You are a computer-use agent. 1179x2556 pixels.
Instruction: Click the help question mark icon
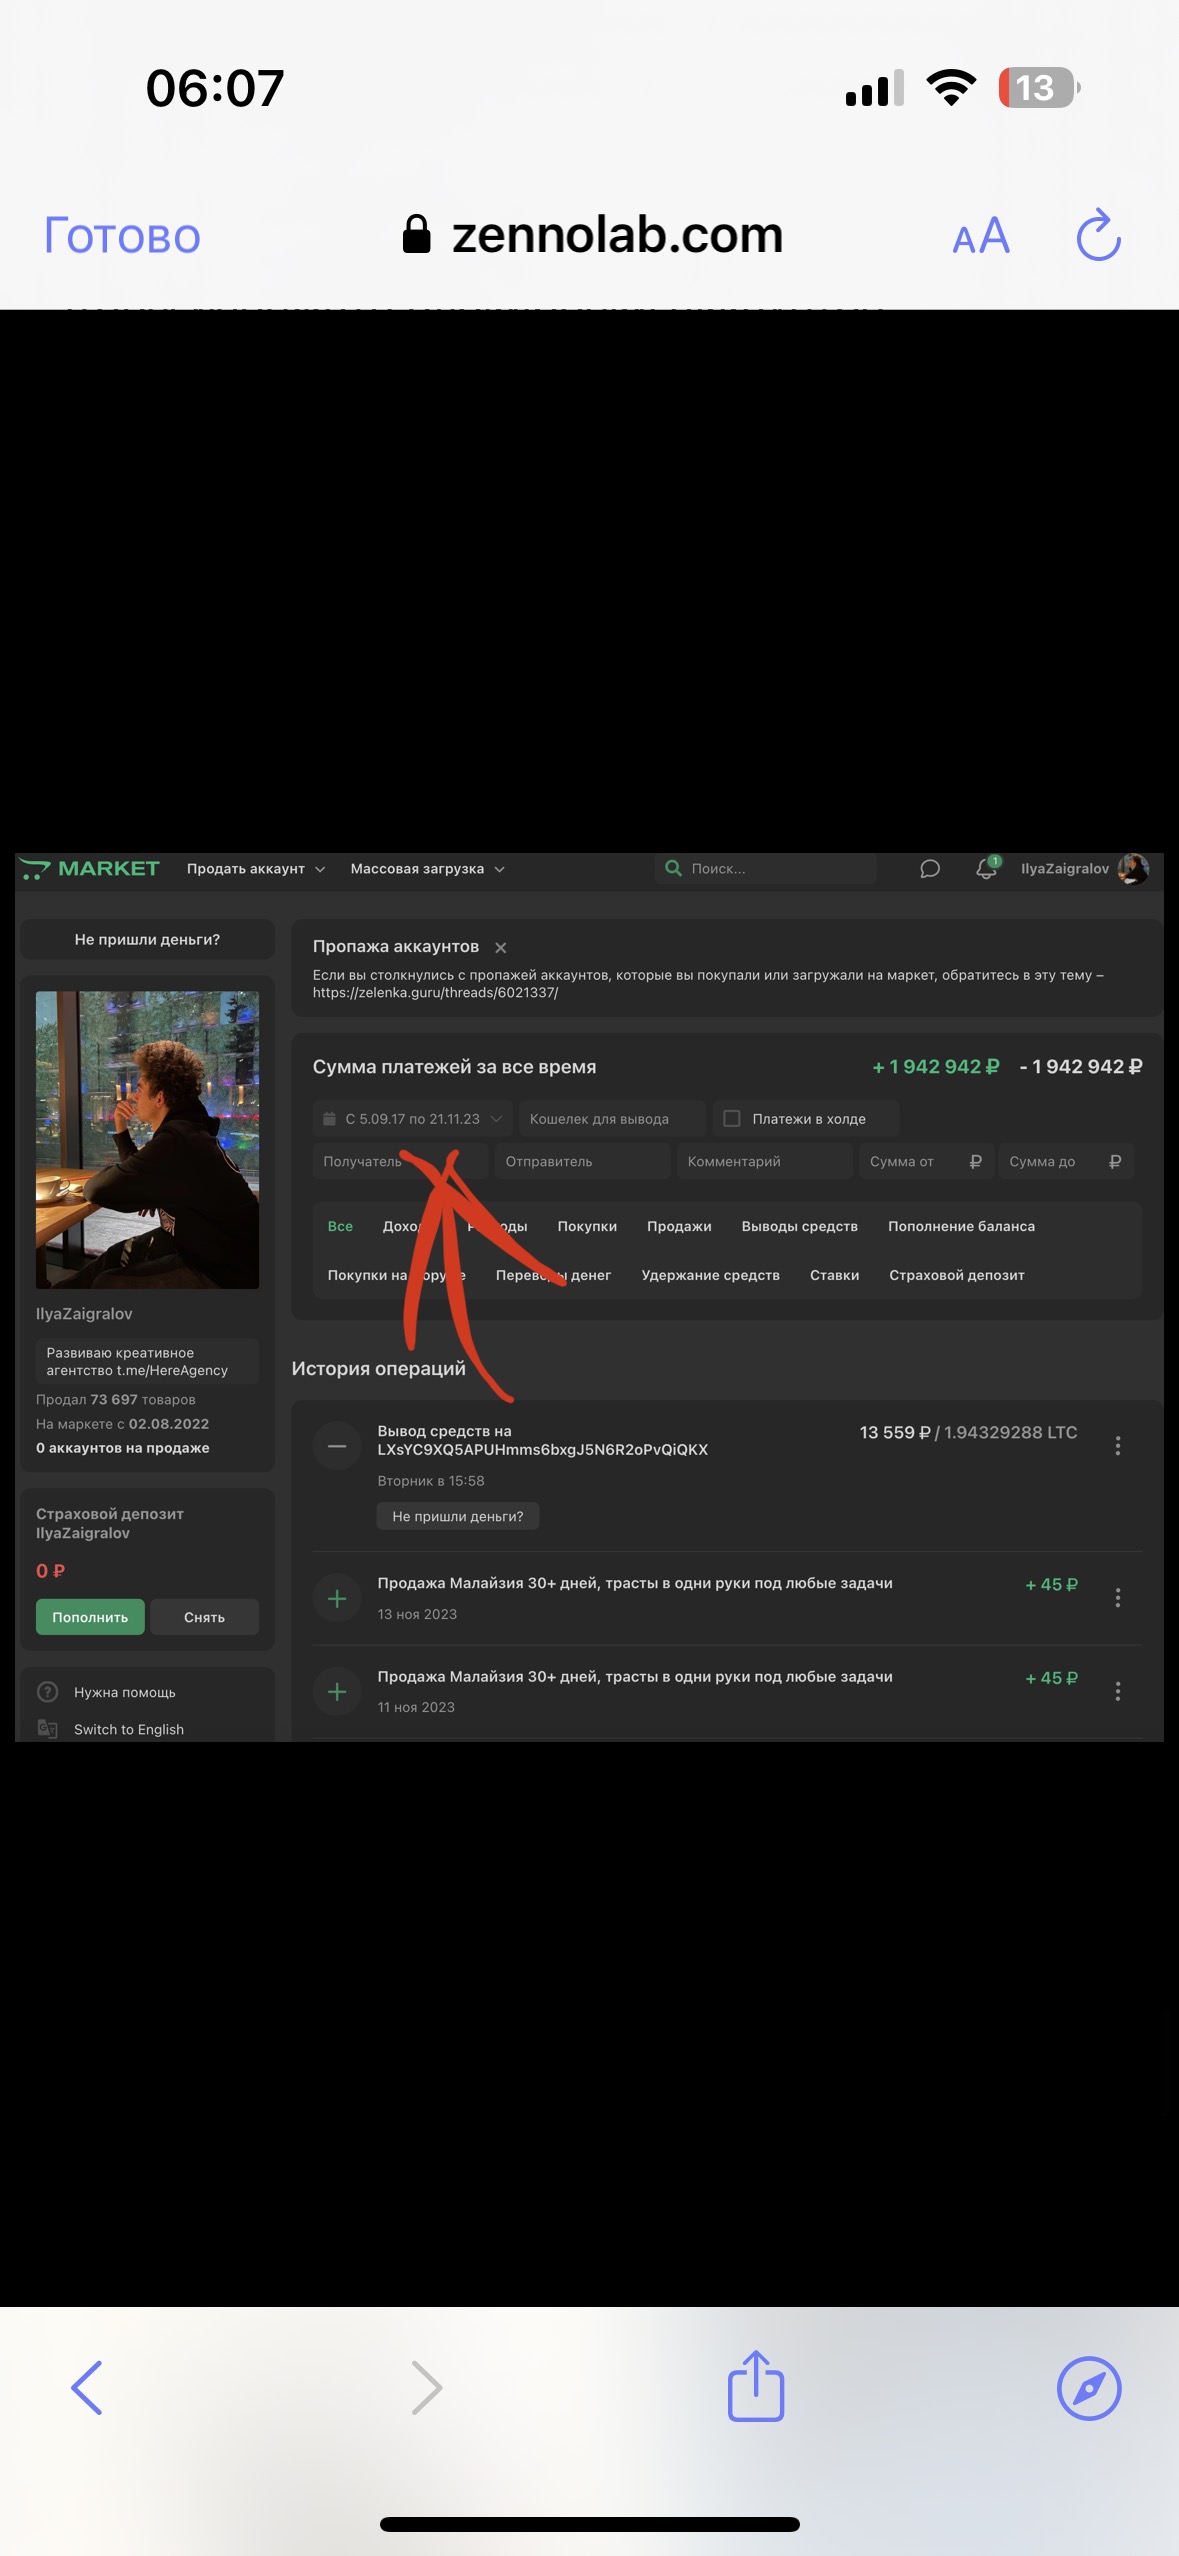coord(47,1692)
